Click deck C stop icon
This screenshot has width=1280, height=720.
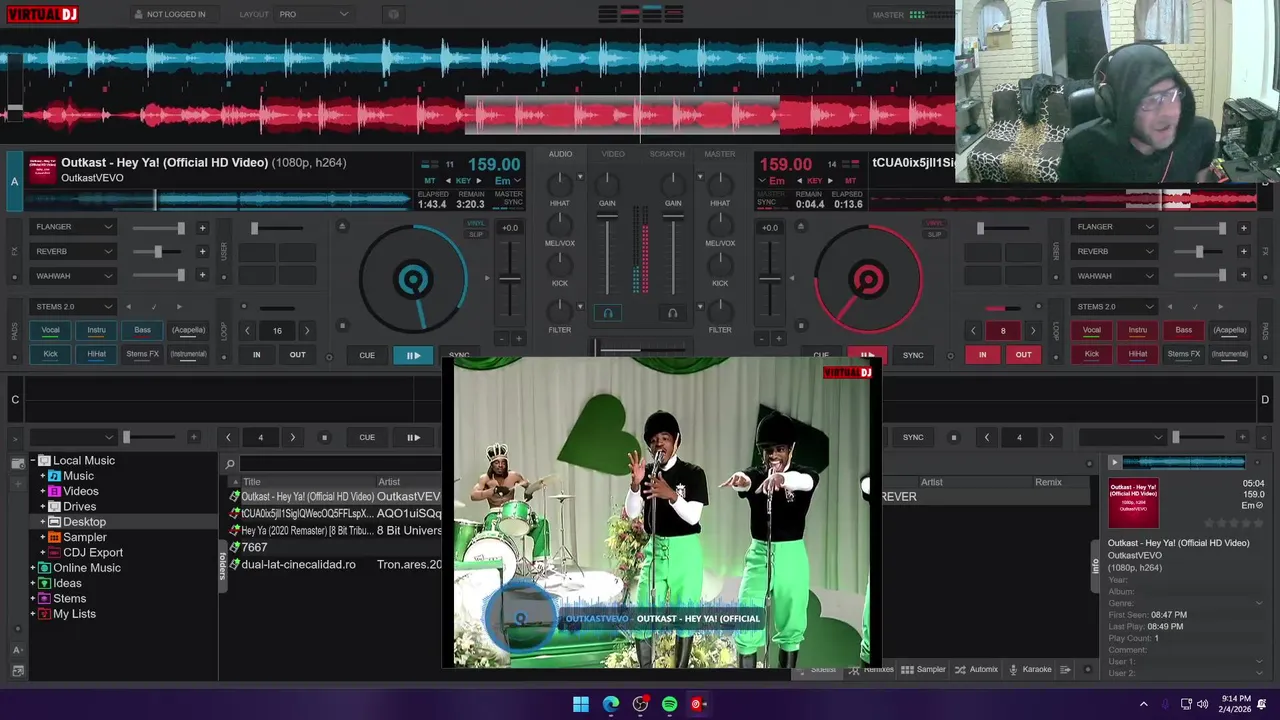pyautogui.click(x=324, y=437)
